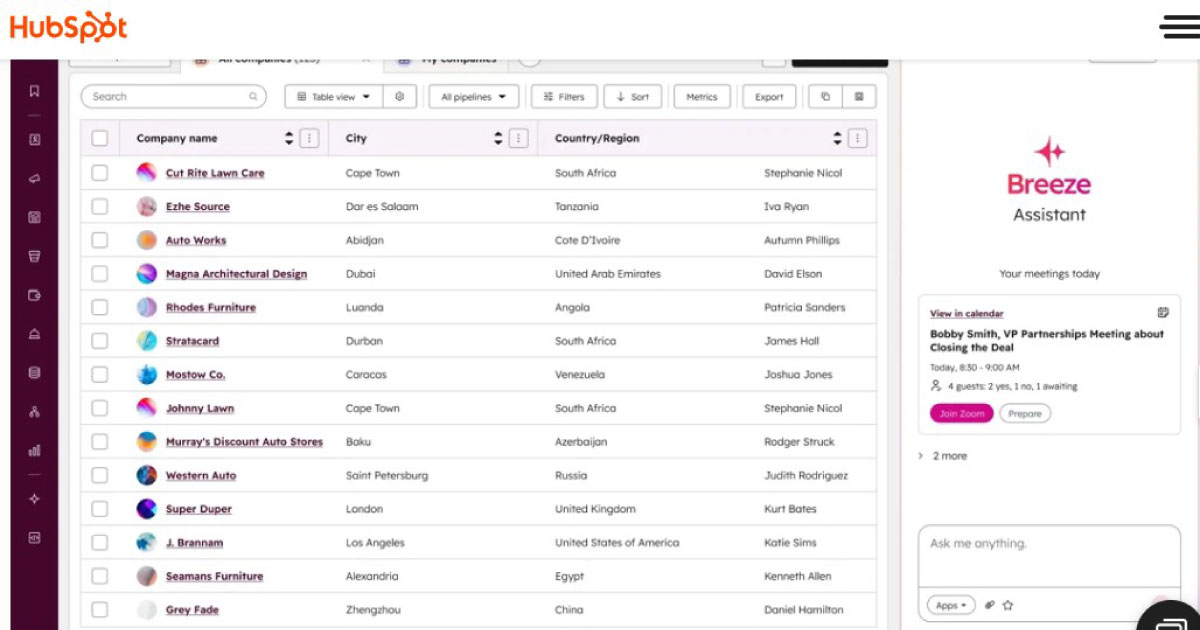Check the box for Ezhe Source
Viewport: 1200px width, 630px height.
coord(100,206)
